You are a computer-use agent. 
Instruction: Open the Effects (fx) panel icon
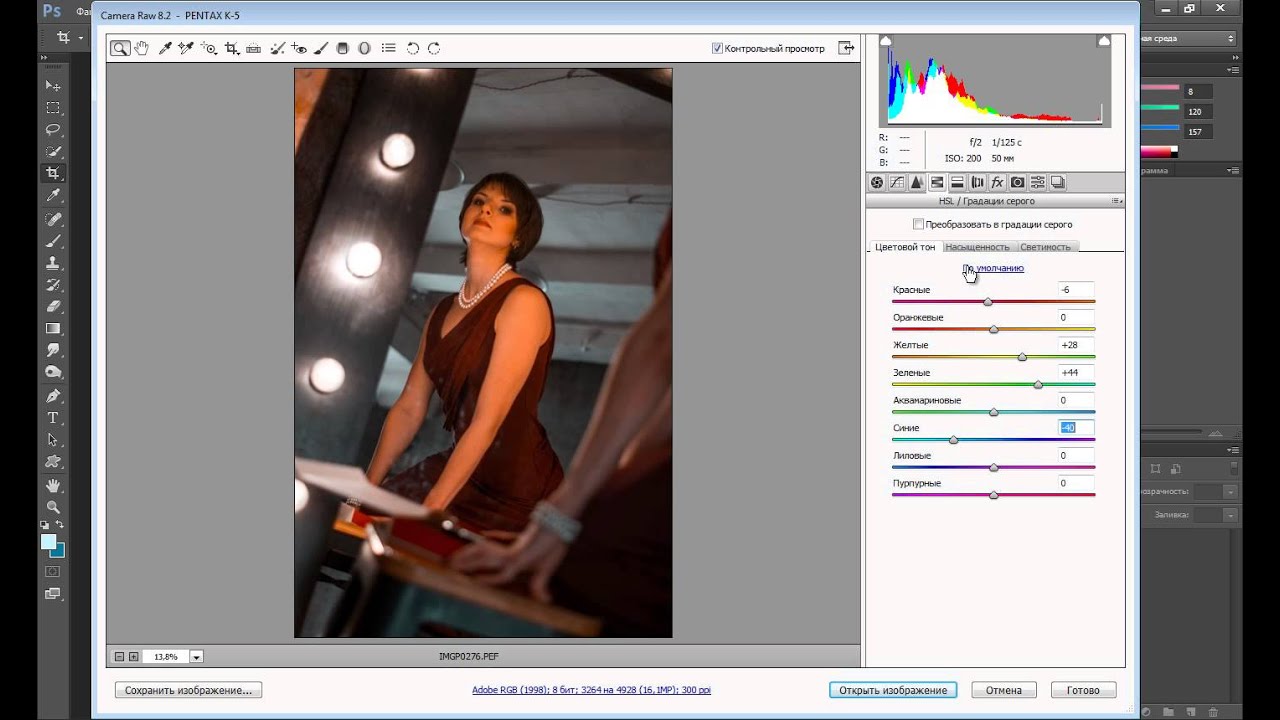pyautogui.click(x=997, y=182)
